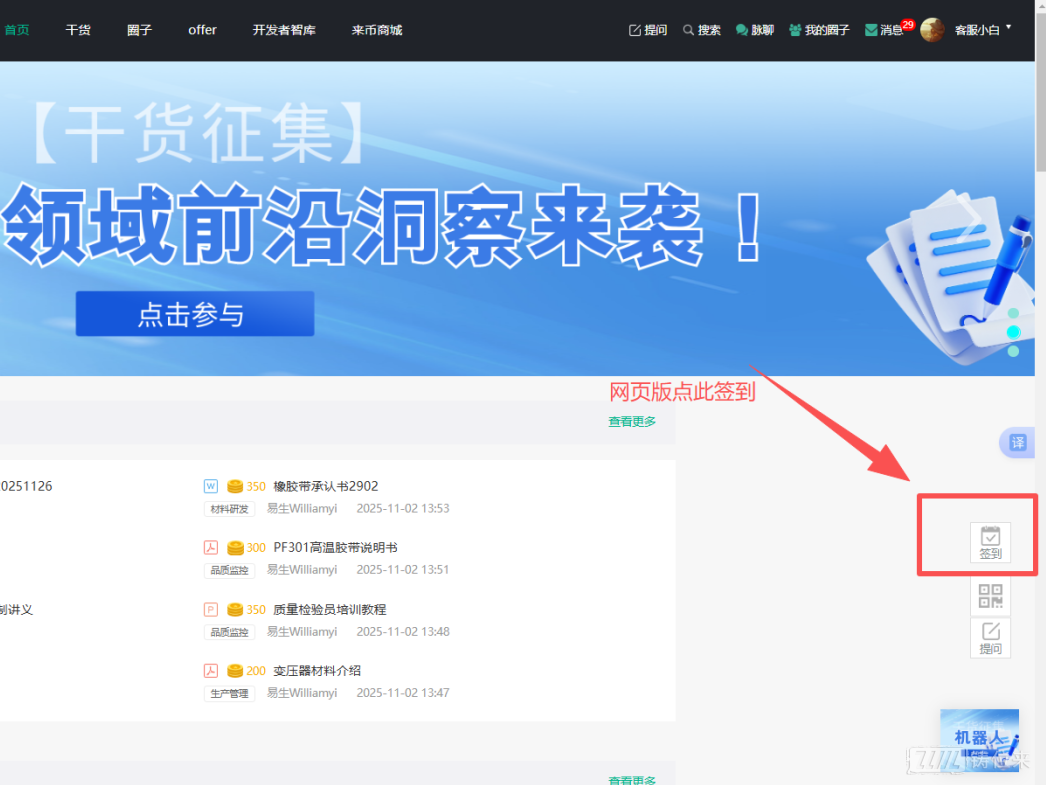Click 提问 pencil icon in top bar
The height and width of the screenshot is (785, 1046).
tap(648, 30)
